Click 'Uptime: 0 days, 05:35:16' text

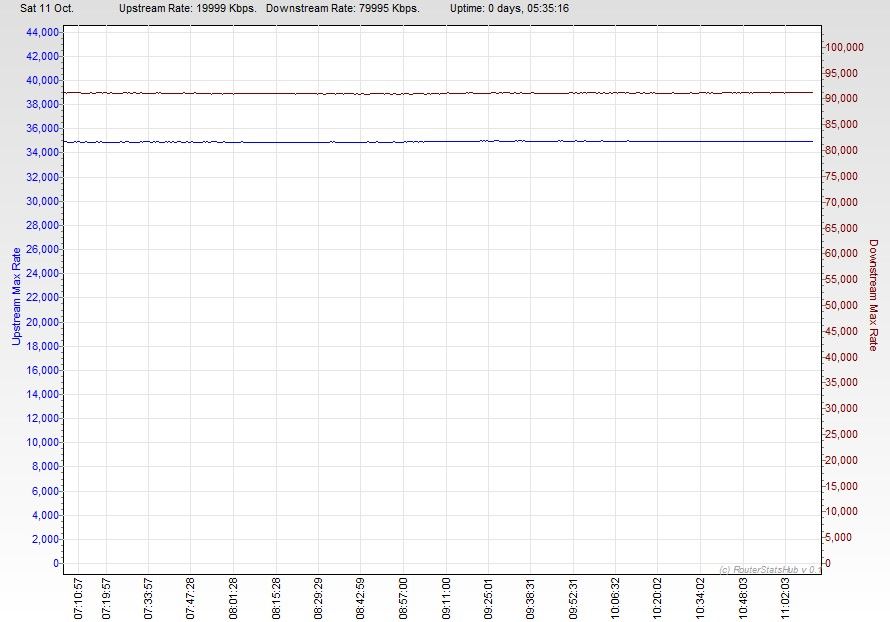pos(509,9)
